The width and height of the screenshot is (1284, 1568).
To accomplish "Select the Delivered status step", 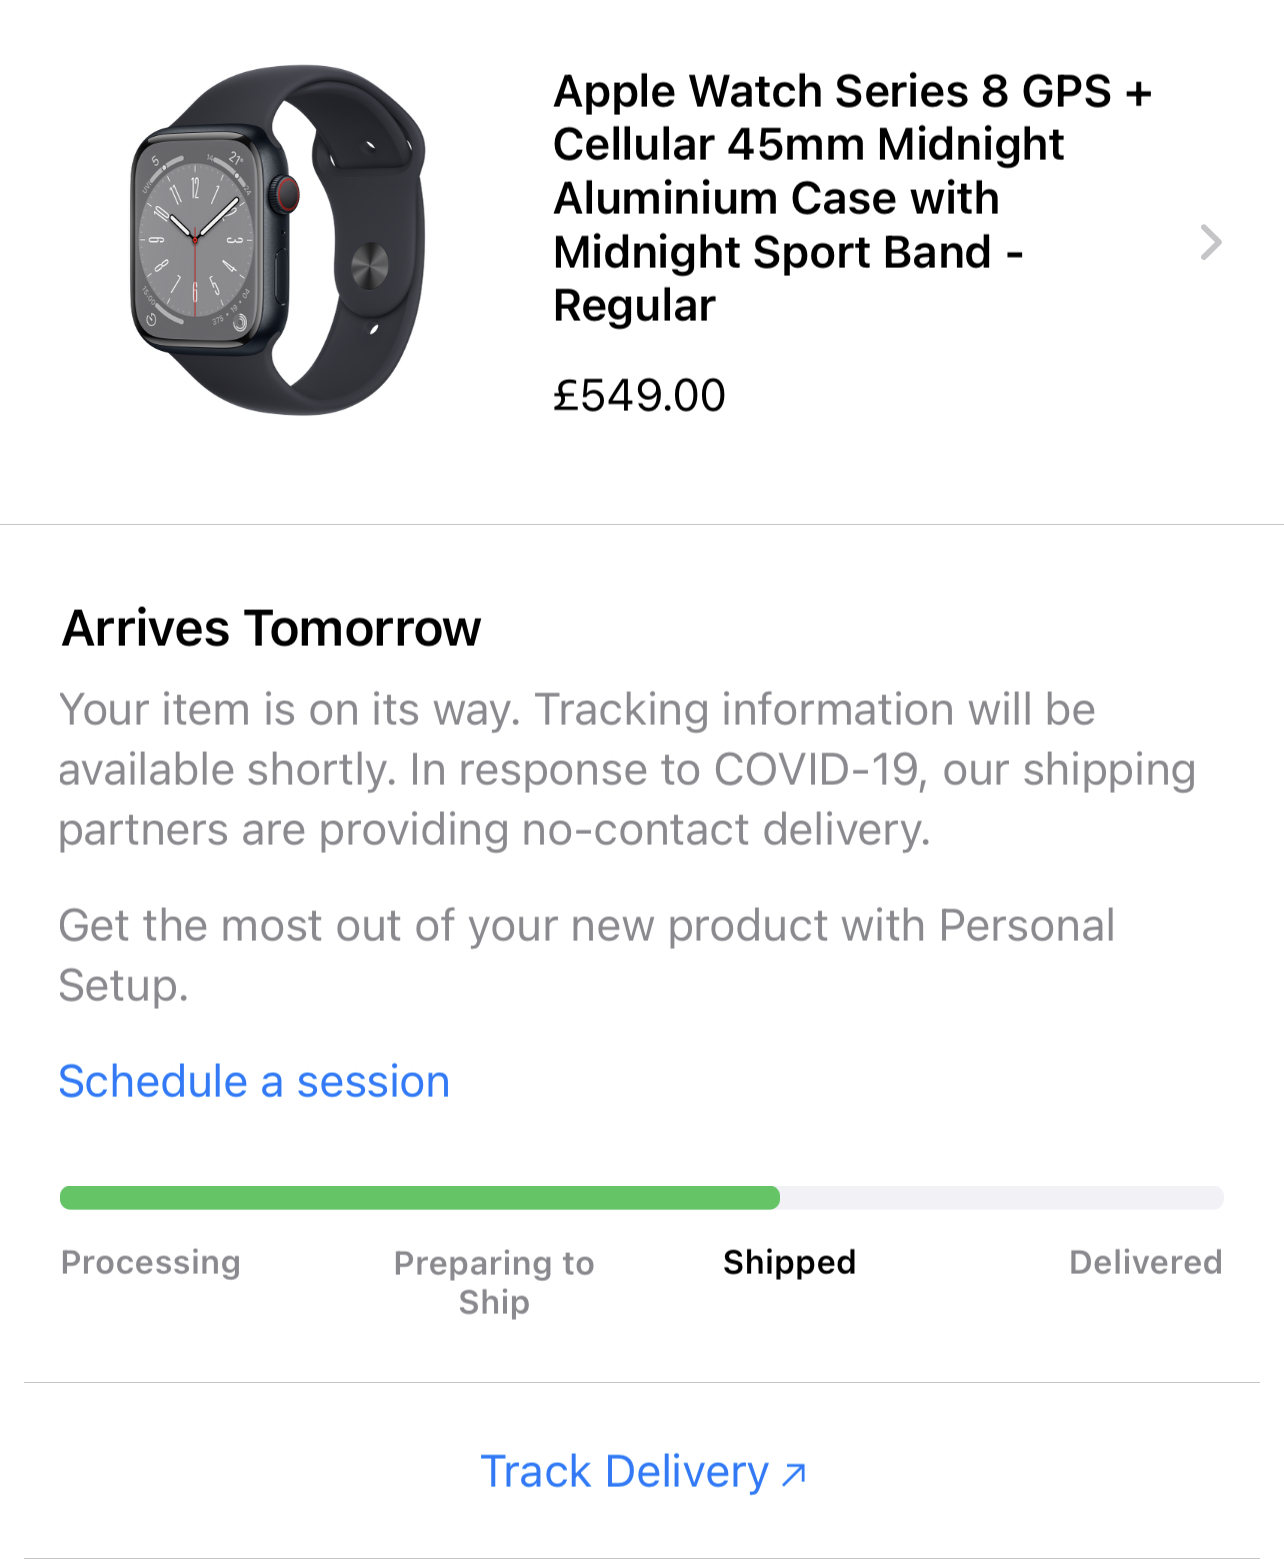I will [1145, 1262].
